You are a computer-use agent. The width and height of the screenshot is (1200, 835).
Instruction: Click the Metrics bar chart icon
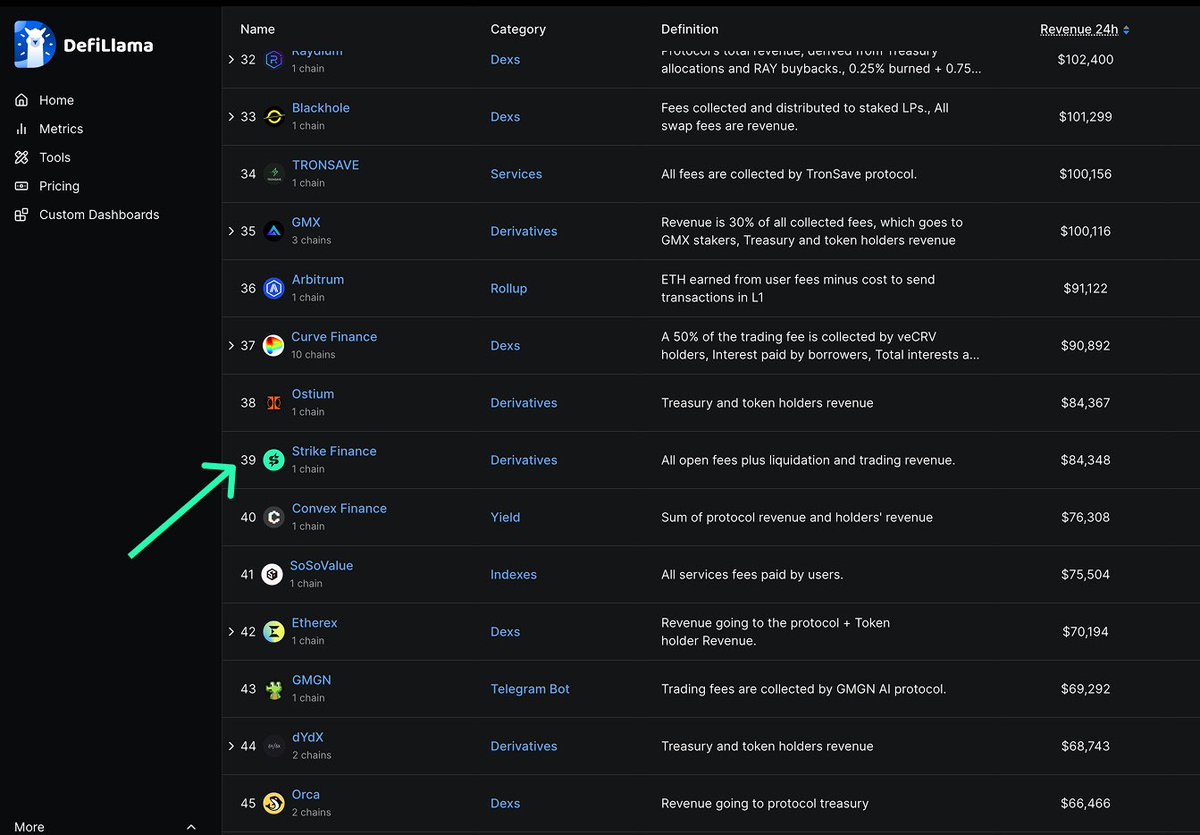22,129
